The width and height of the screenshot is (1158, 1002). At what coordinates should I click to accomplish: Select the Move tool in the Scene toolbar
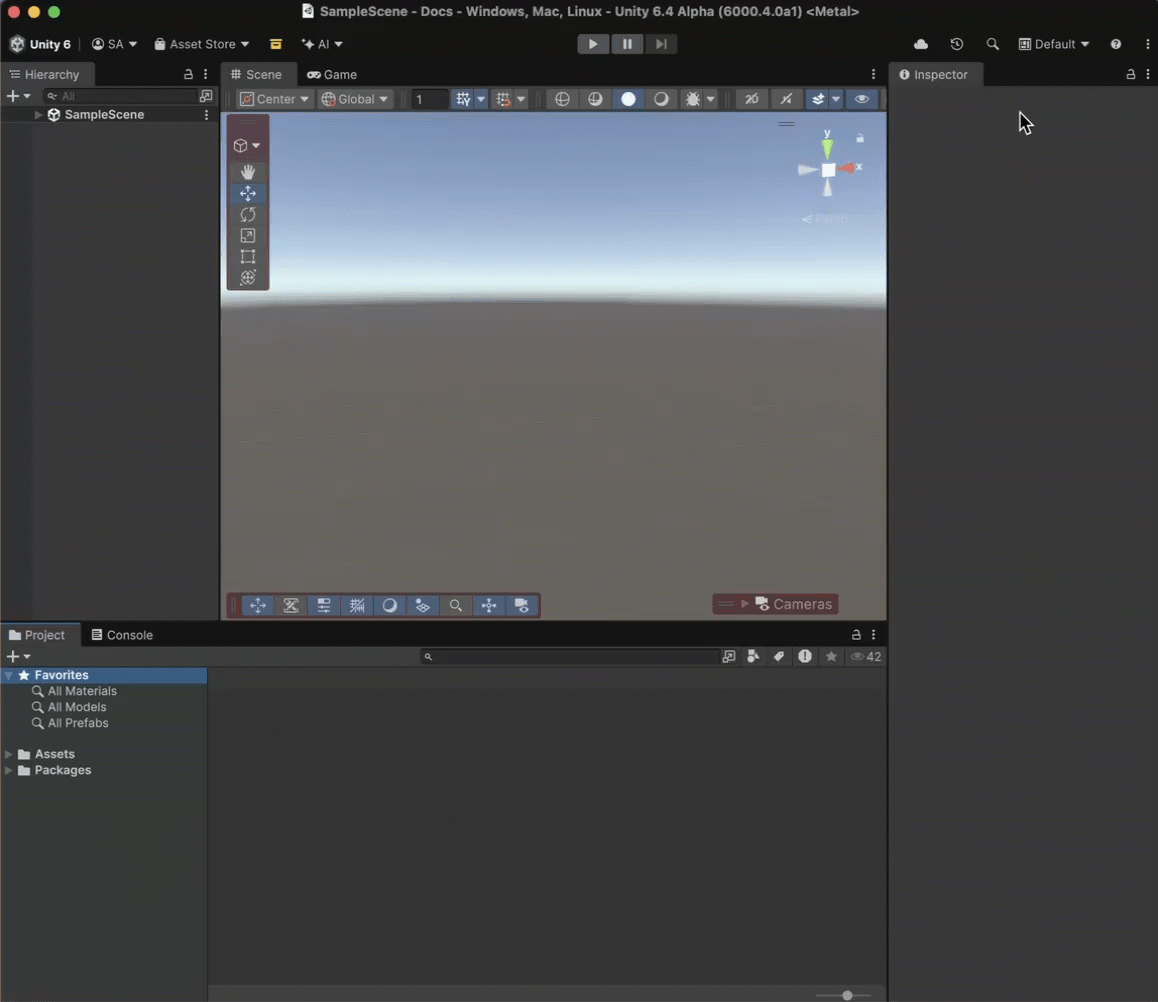247,193
